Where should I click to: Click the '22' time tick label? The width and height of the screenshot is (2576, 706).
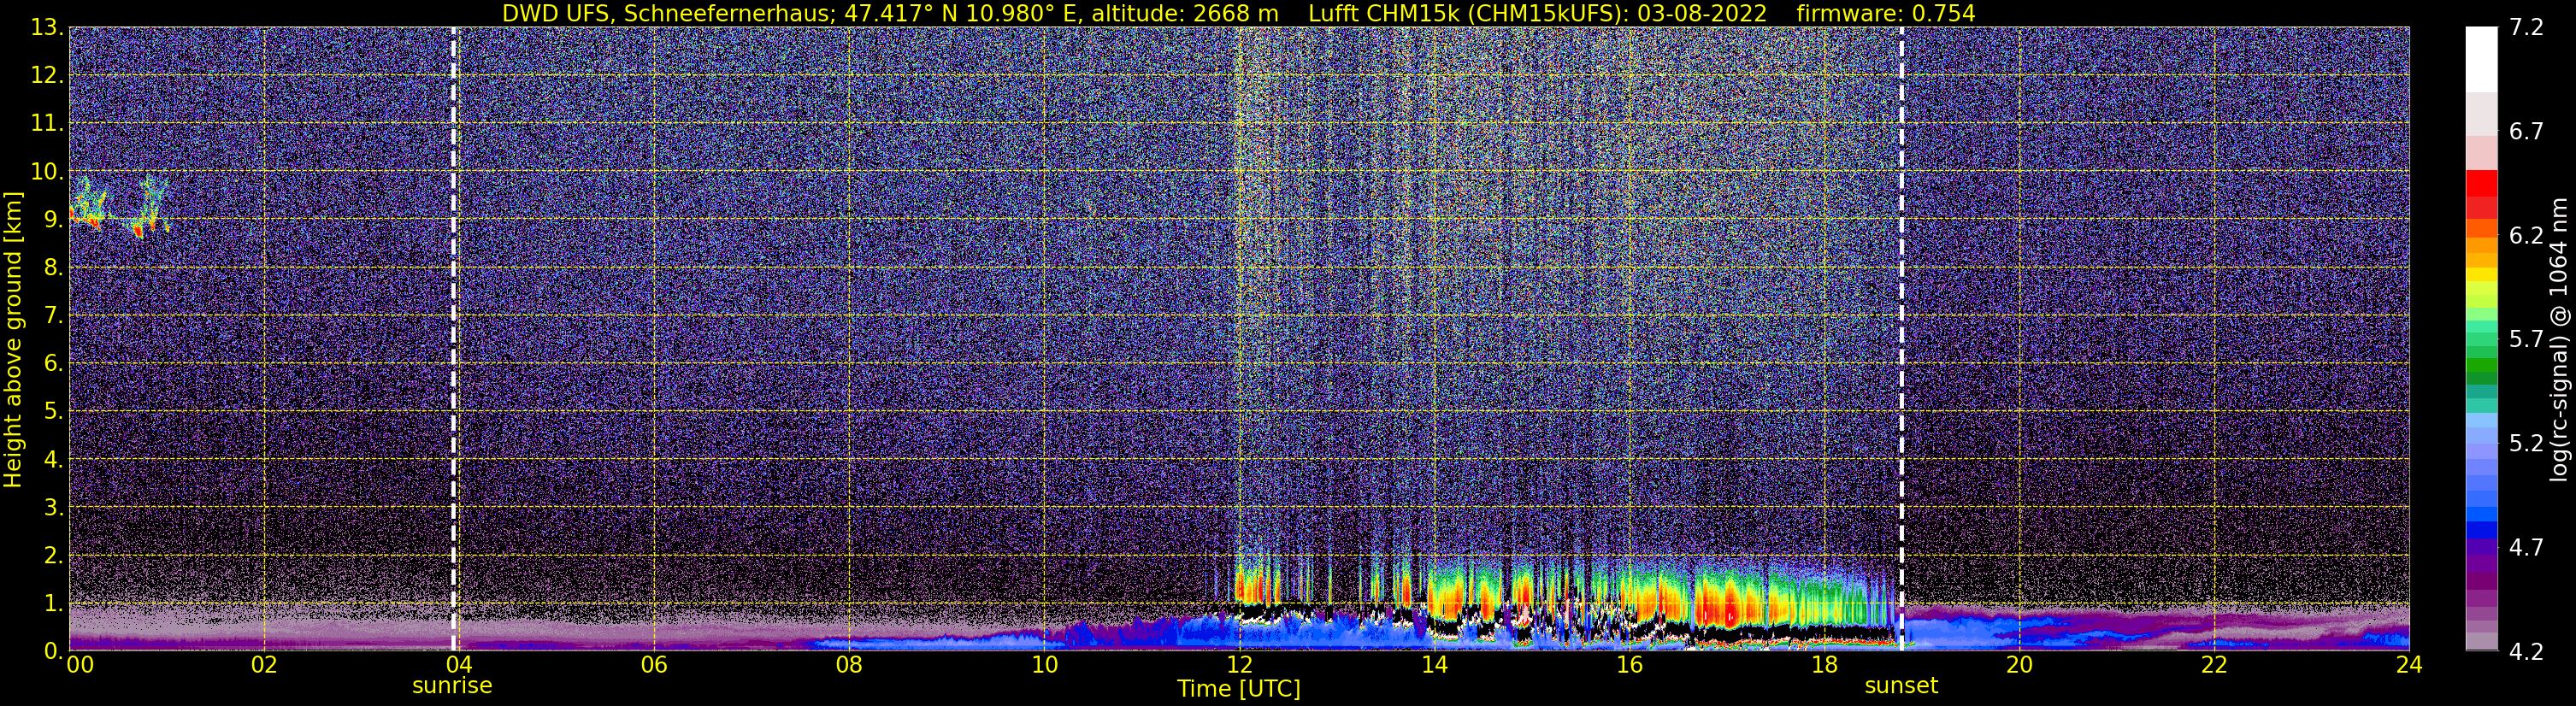pyautogui.click(x=2214, y=665)
